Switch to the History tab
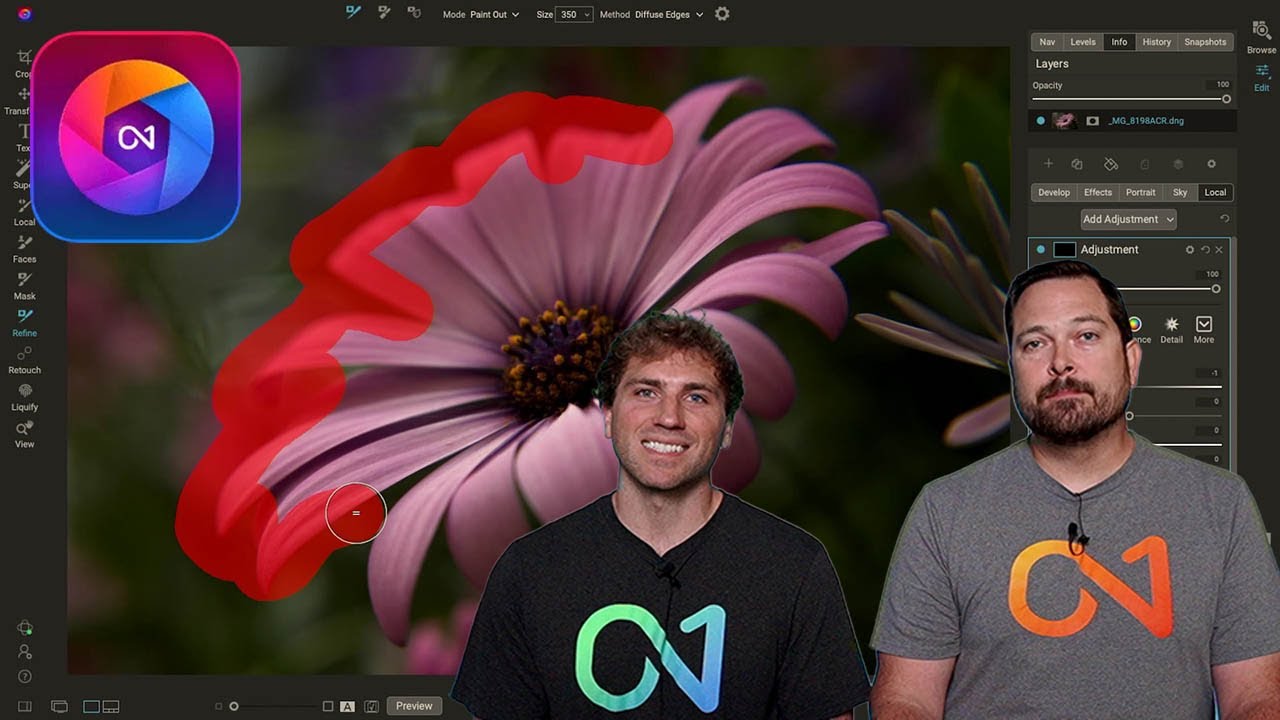 (x=1156, y=42)
